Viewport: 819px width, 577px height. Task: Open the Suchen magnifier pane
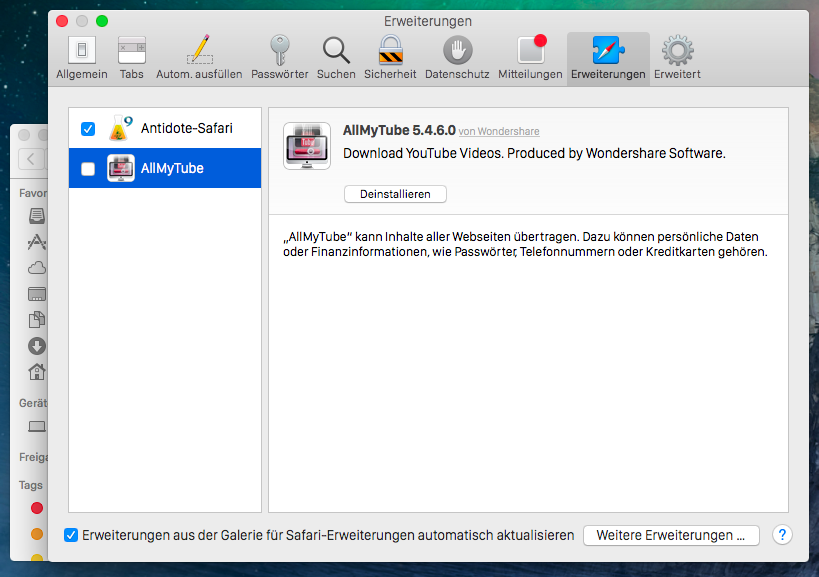coord(336,57)
